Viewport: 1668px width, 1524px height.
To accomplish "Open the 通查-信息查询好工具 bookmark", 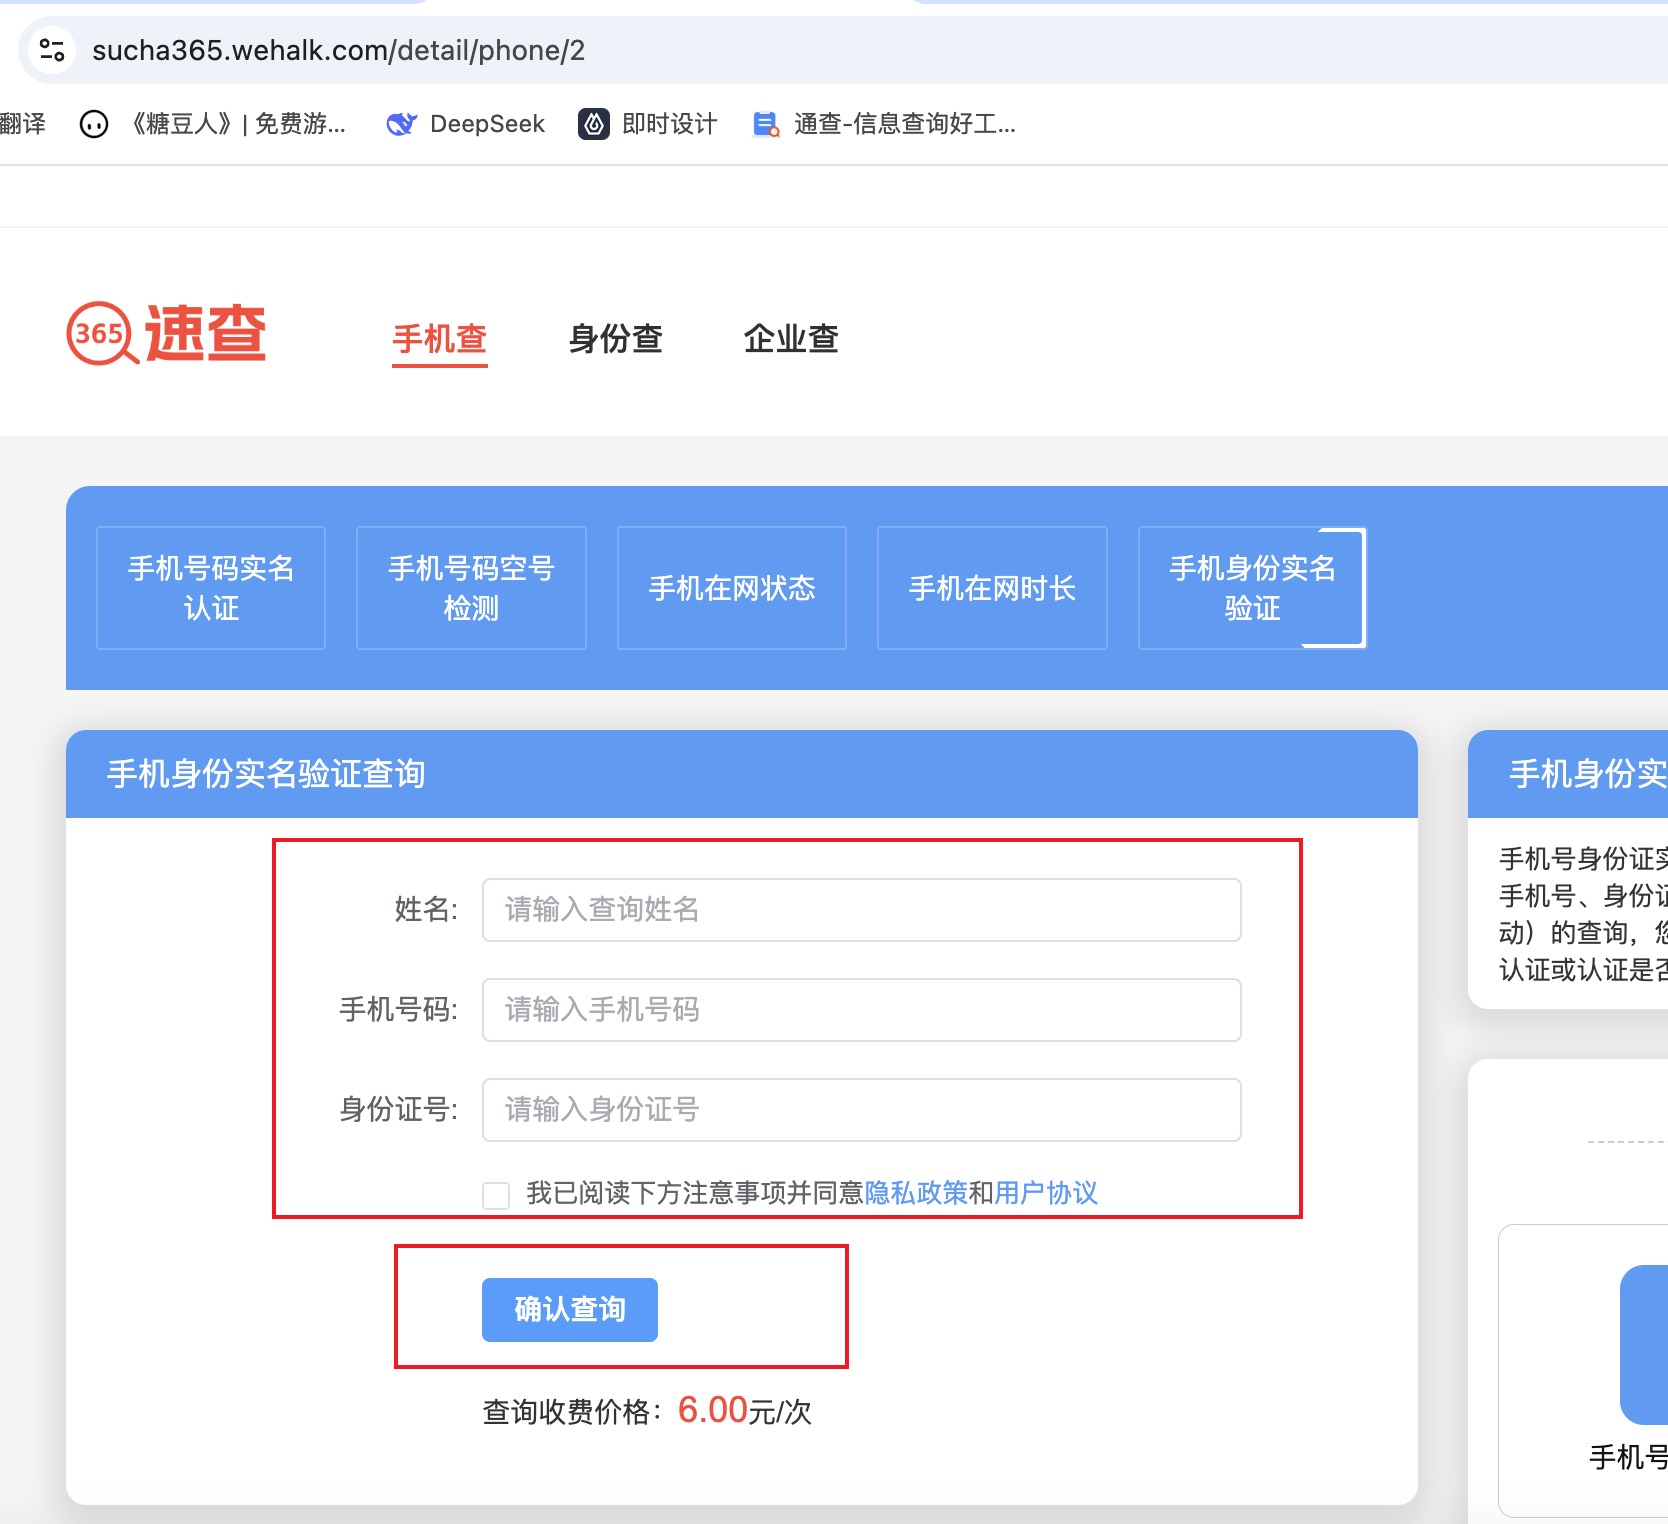I will pyautogui.click(x=885, y=124).
